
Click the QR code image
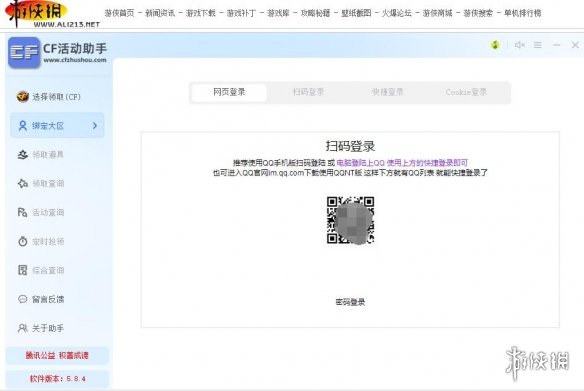[x=350, y=220]
